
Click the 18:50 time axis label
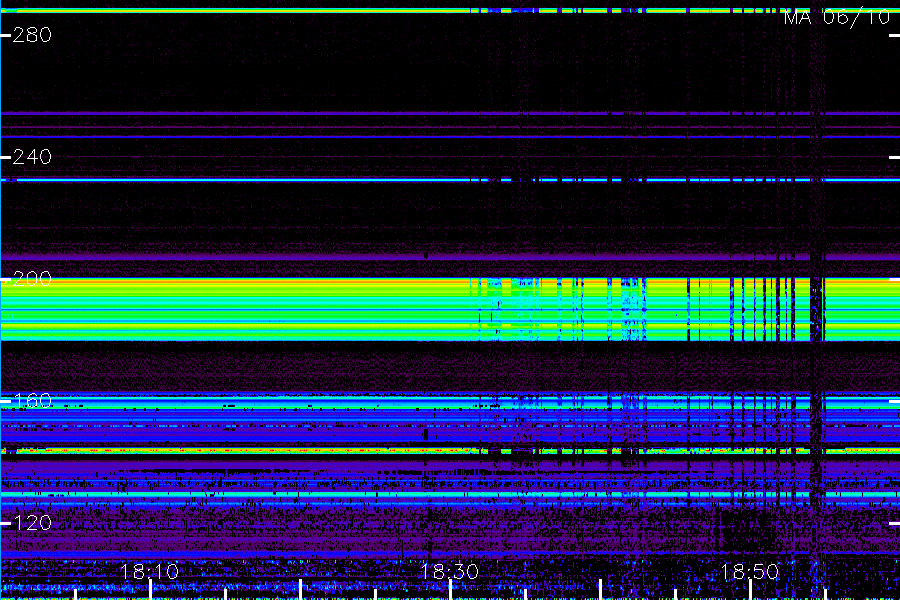(x=750, y=572)
